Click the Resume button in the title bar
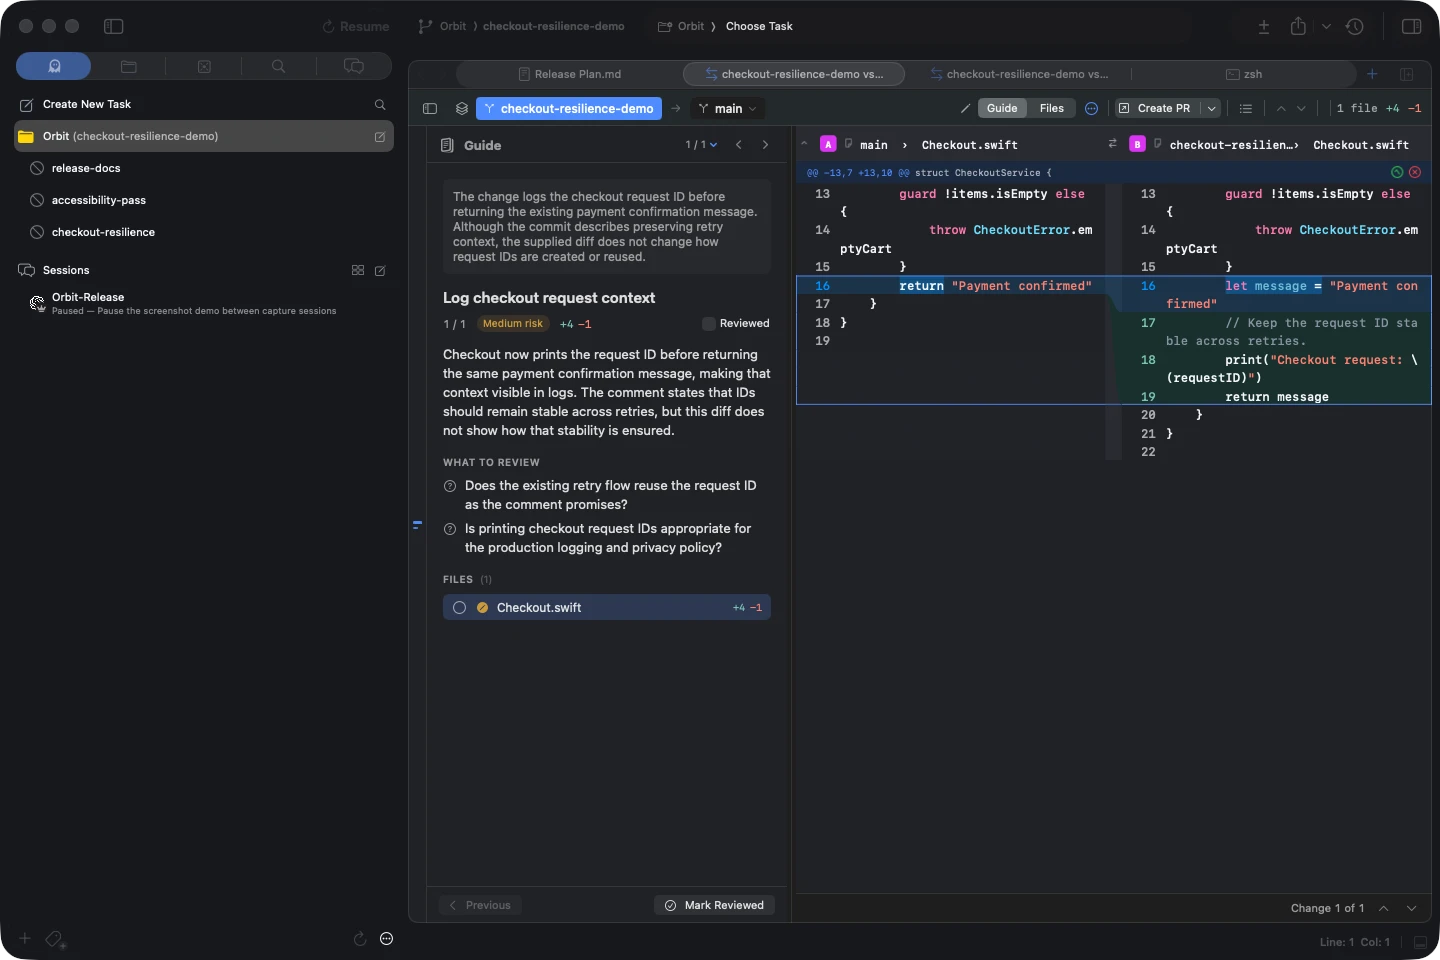 (x=356, y=26)
